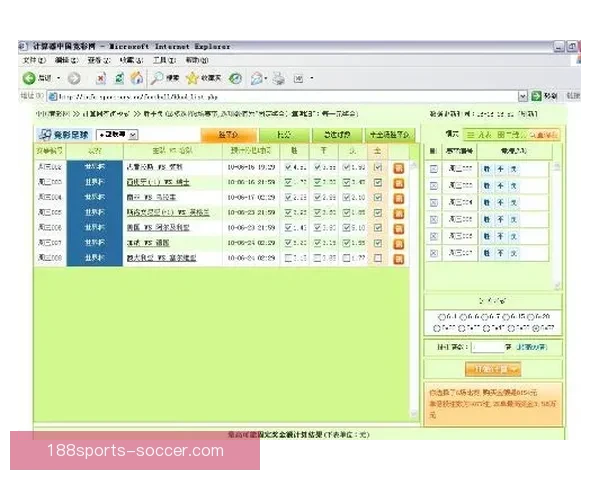Click orange detail icon in 周三006 row
The width and height of the screenshot is (600, 480).
(399, 229)
